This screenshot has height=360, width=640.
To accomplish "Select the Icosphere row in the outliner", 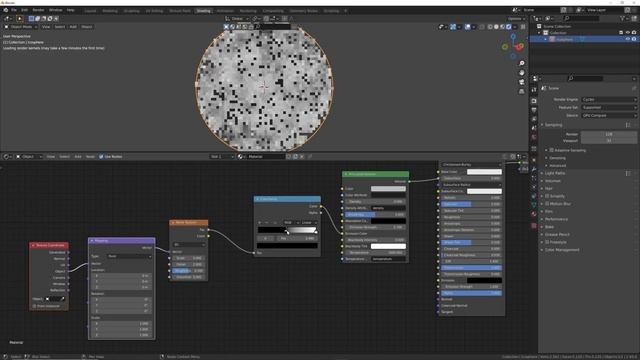I will (x=584, y=39).
